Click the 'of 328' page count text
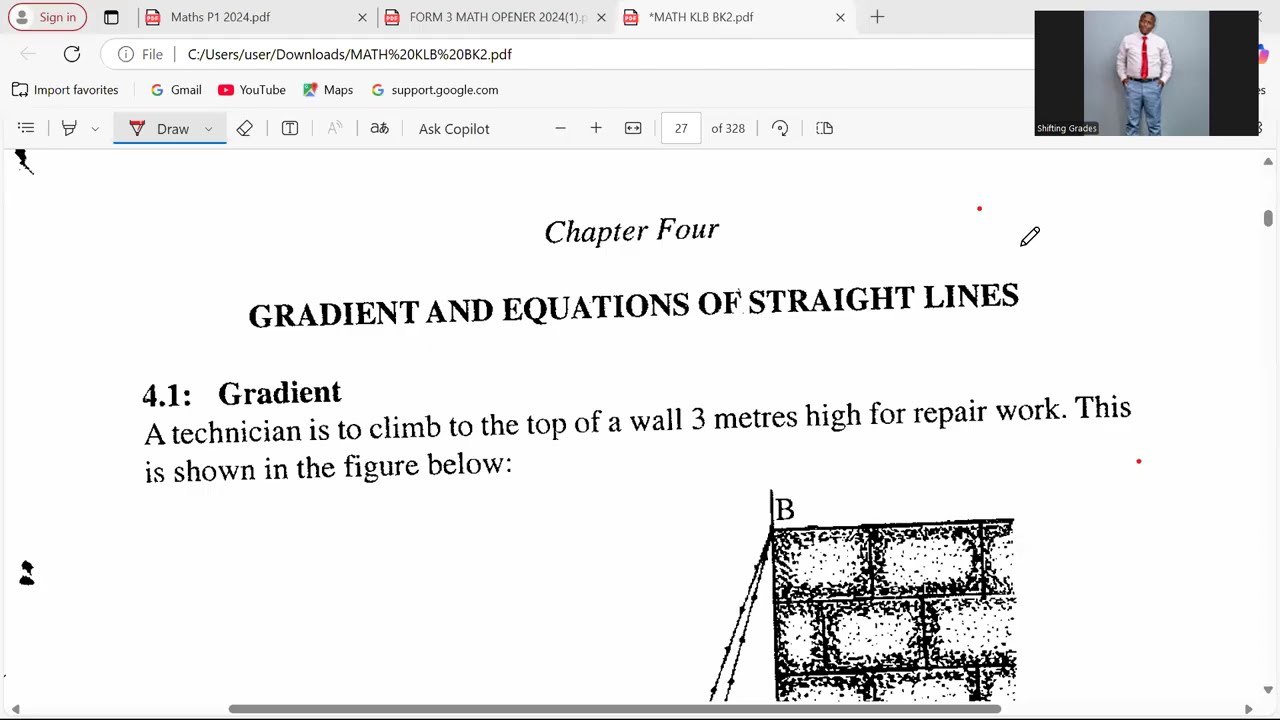 728,128
